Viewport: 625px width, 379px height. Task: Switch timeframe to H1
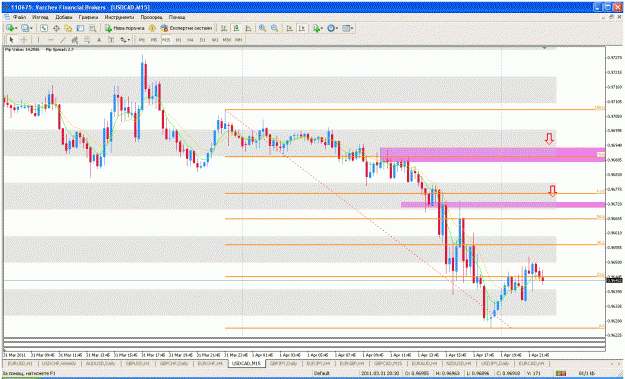[179, 40]
